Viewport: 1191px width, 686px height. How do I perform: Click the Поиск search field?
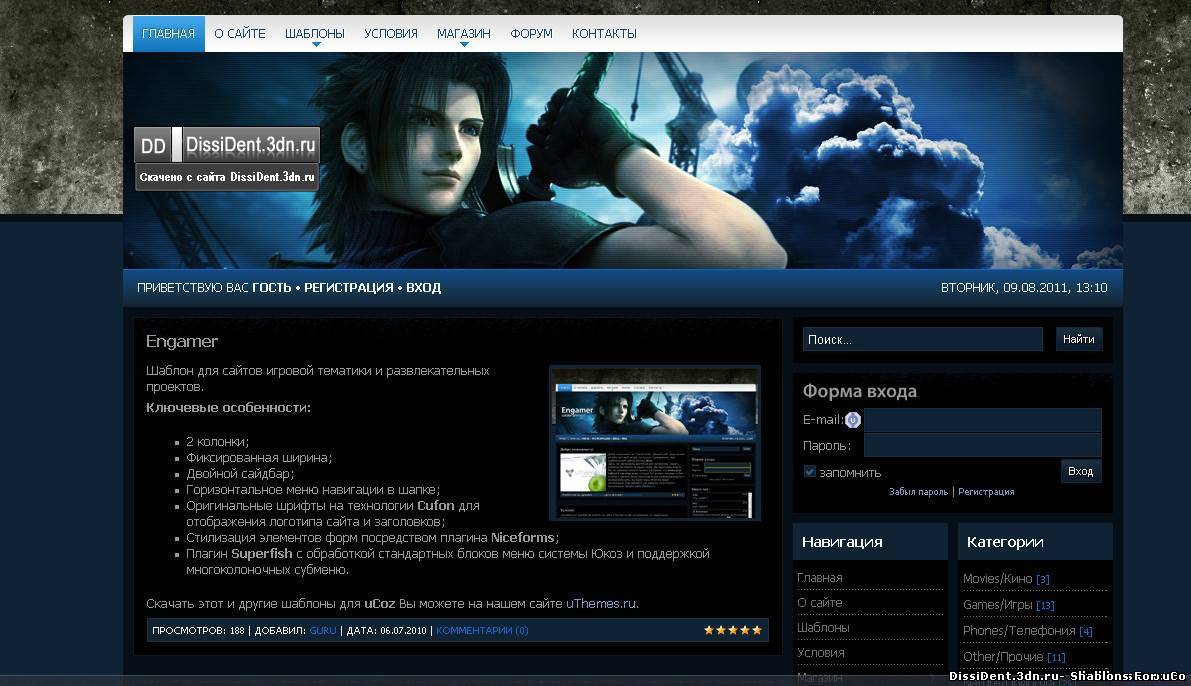pyautogui.click(x=922, y=340)
